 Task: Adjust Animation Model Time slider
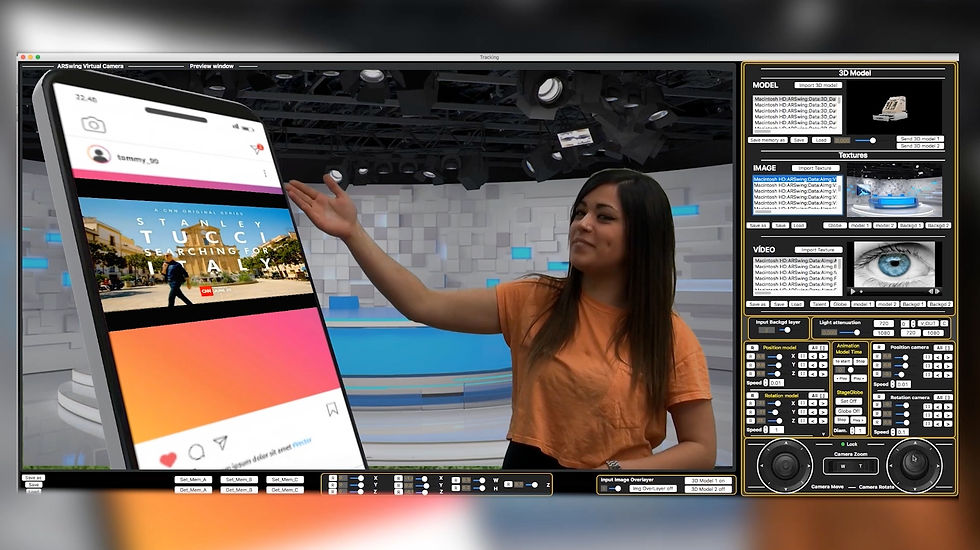tap(851, 370)
